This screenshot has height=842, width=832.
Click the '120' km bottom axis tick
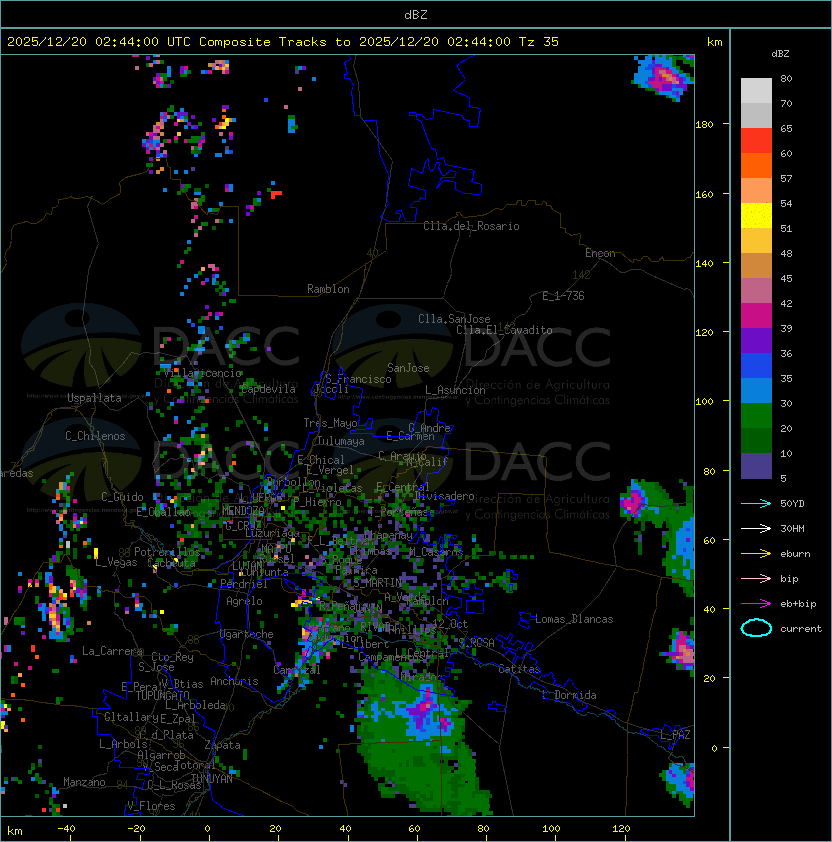(x=621, y=829)
